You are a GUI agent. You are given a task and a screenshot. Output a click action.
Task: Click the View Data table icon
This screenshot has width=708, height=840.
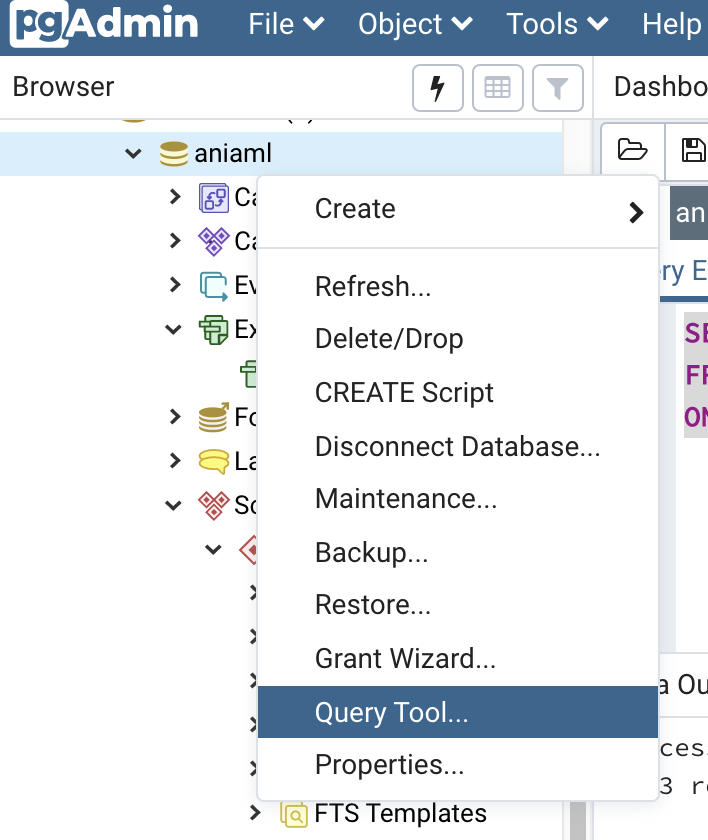(x=497, y=89)
